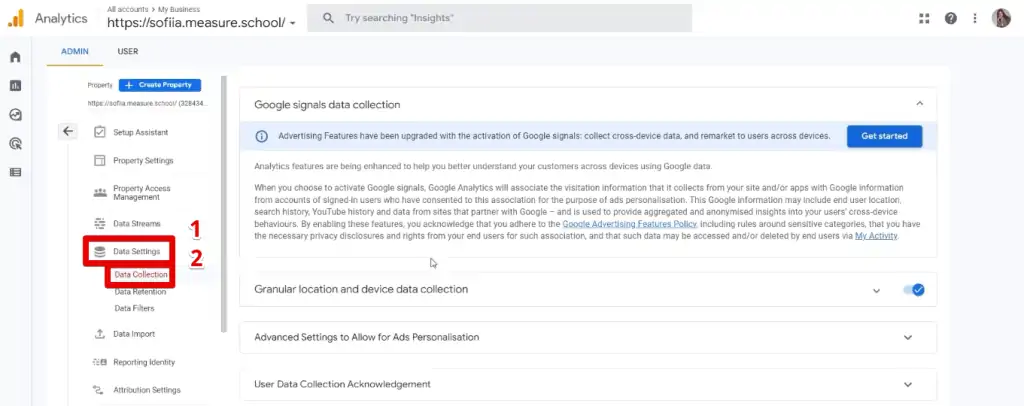Open Property Settings menu item
The image size is (1024, 406).
(143, 161)
